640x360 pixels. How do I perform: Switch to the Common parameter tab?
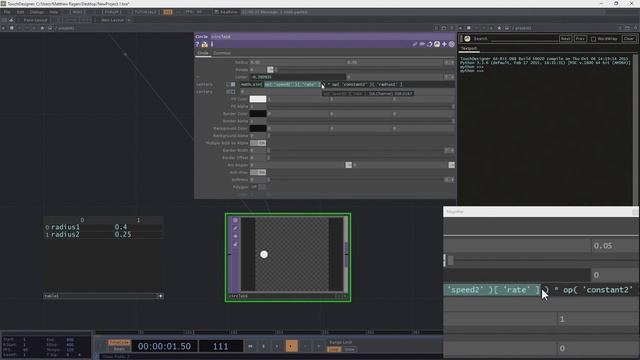pyautogui.click(x=222, y=53)
